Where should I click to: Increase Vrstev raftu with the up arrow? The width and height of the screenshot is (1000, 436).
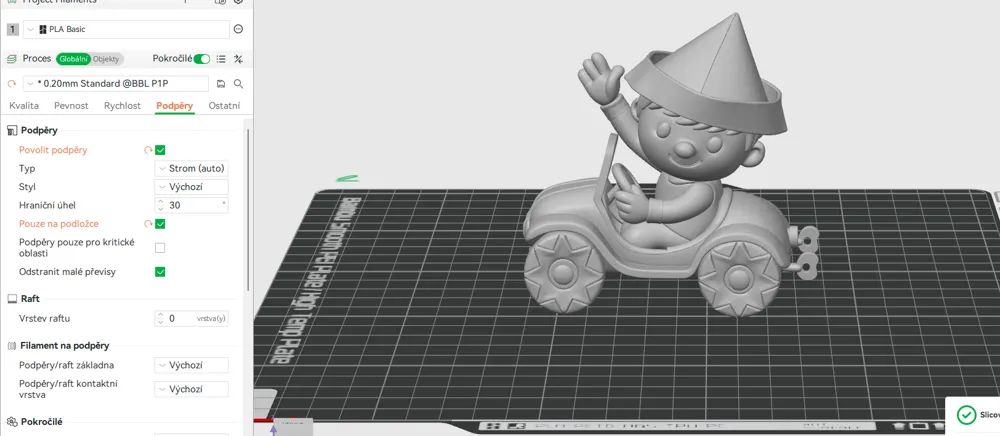coord(160,314)
